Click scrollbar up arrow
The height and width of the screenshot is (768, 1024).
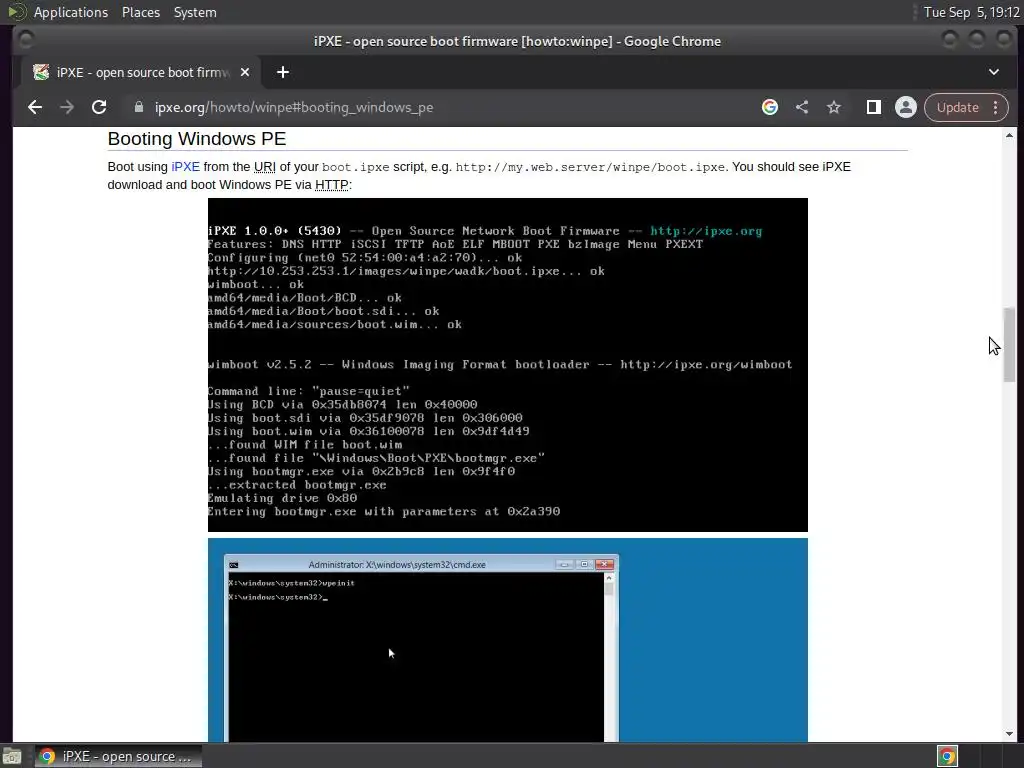1010,135
